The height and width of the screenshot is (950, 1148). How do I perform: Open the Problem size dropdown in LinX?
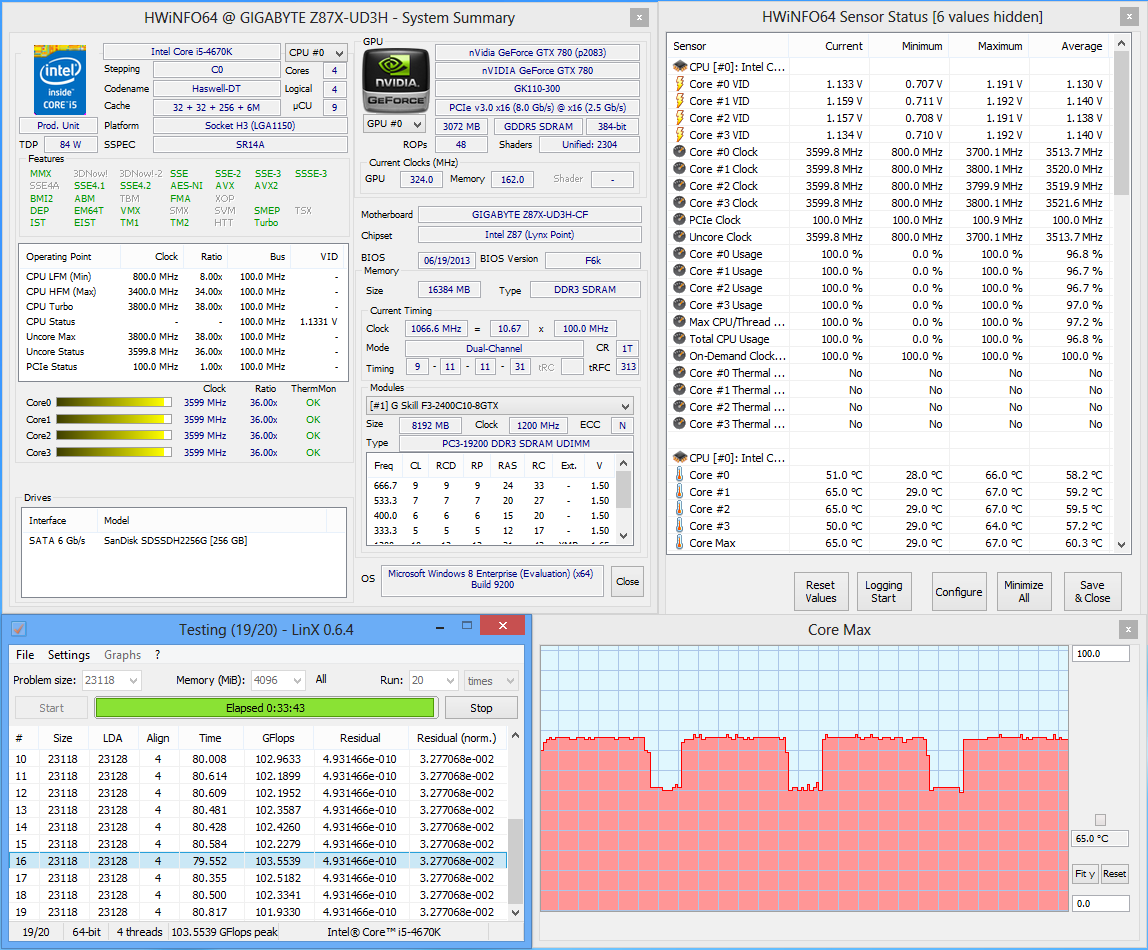coord(111,680)
